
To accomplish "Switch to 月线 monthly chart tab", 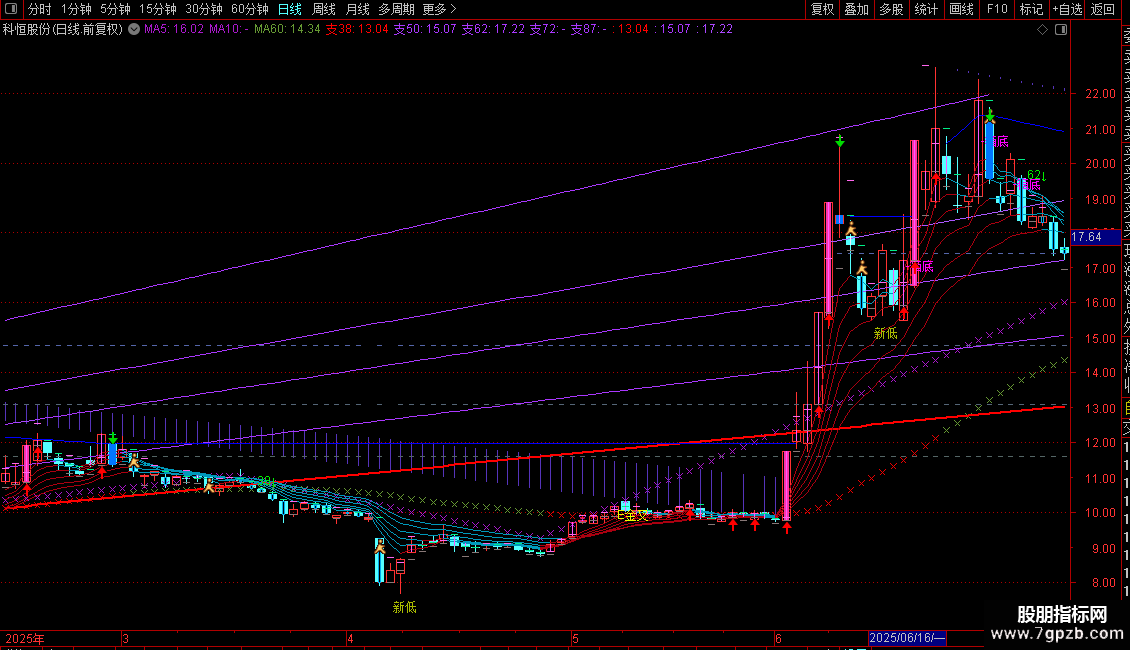I will tap(357, 9).
